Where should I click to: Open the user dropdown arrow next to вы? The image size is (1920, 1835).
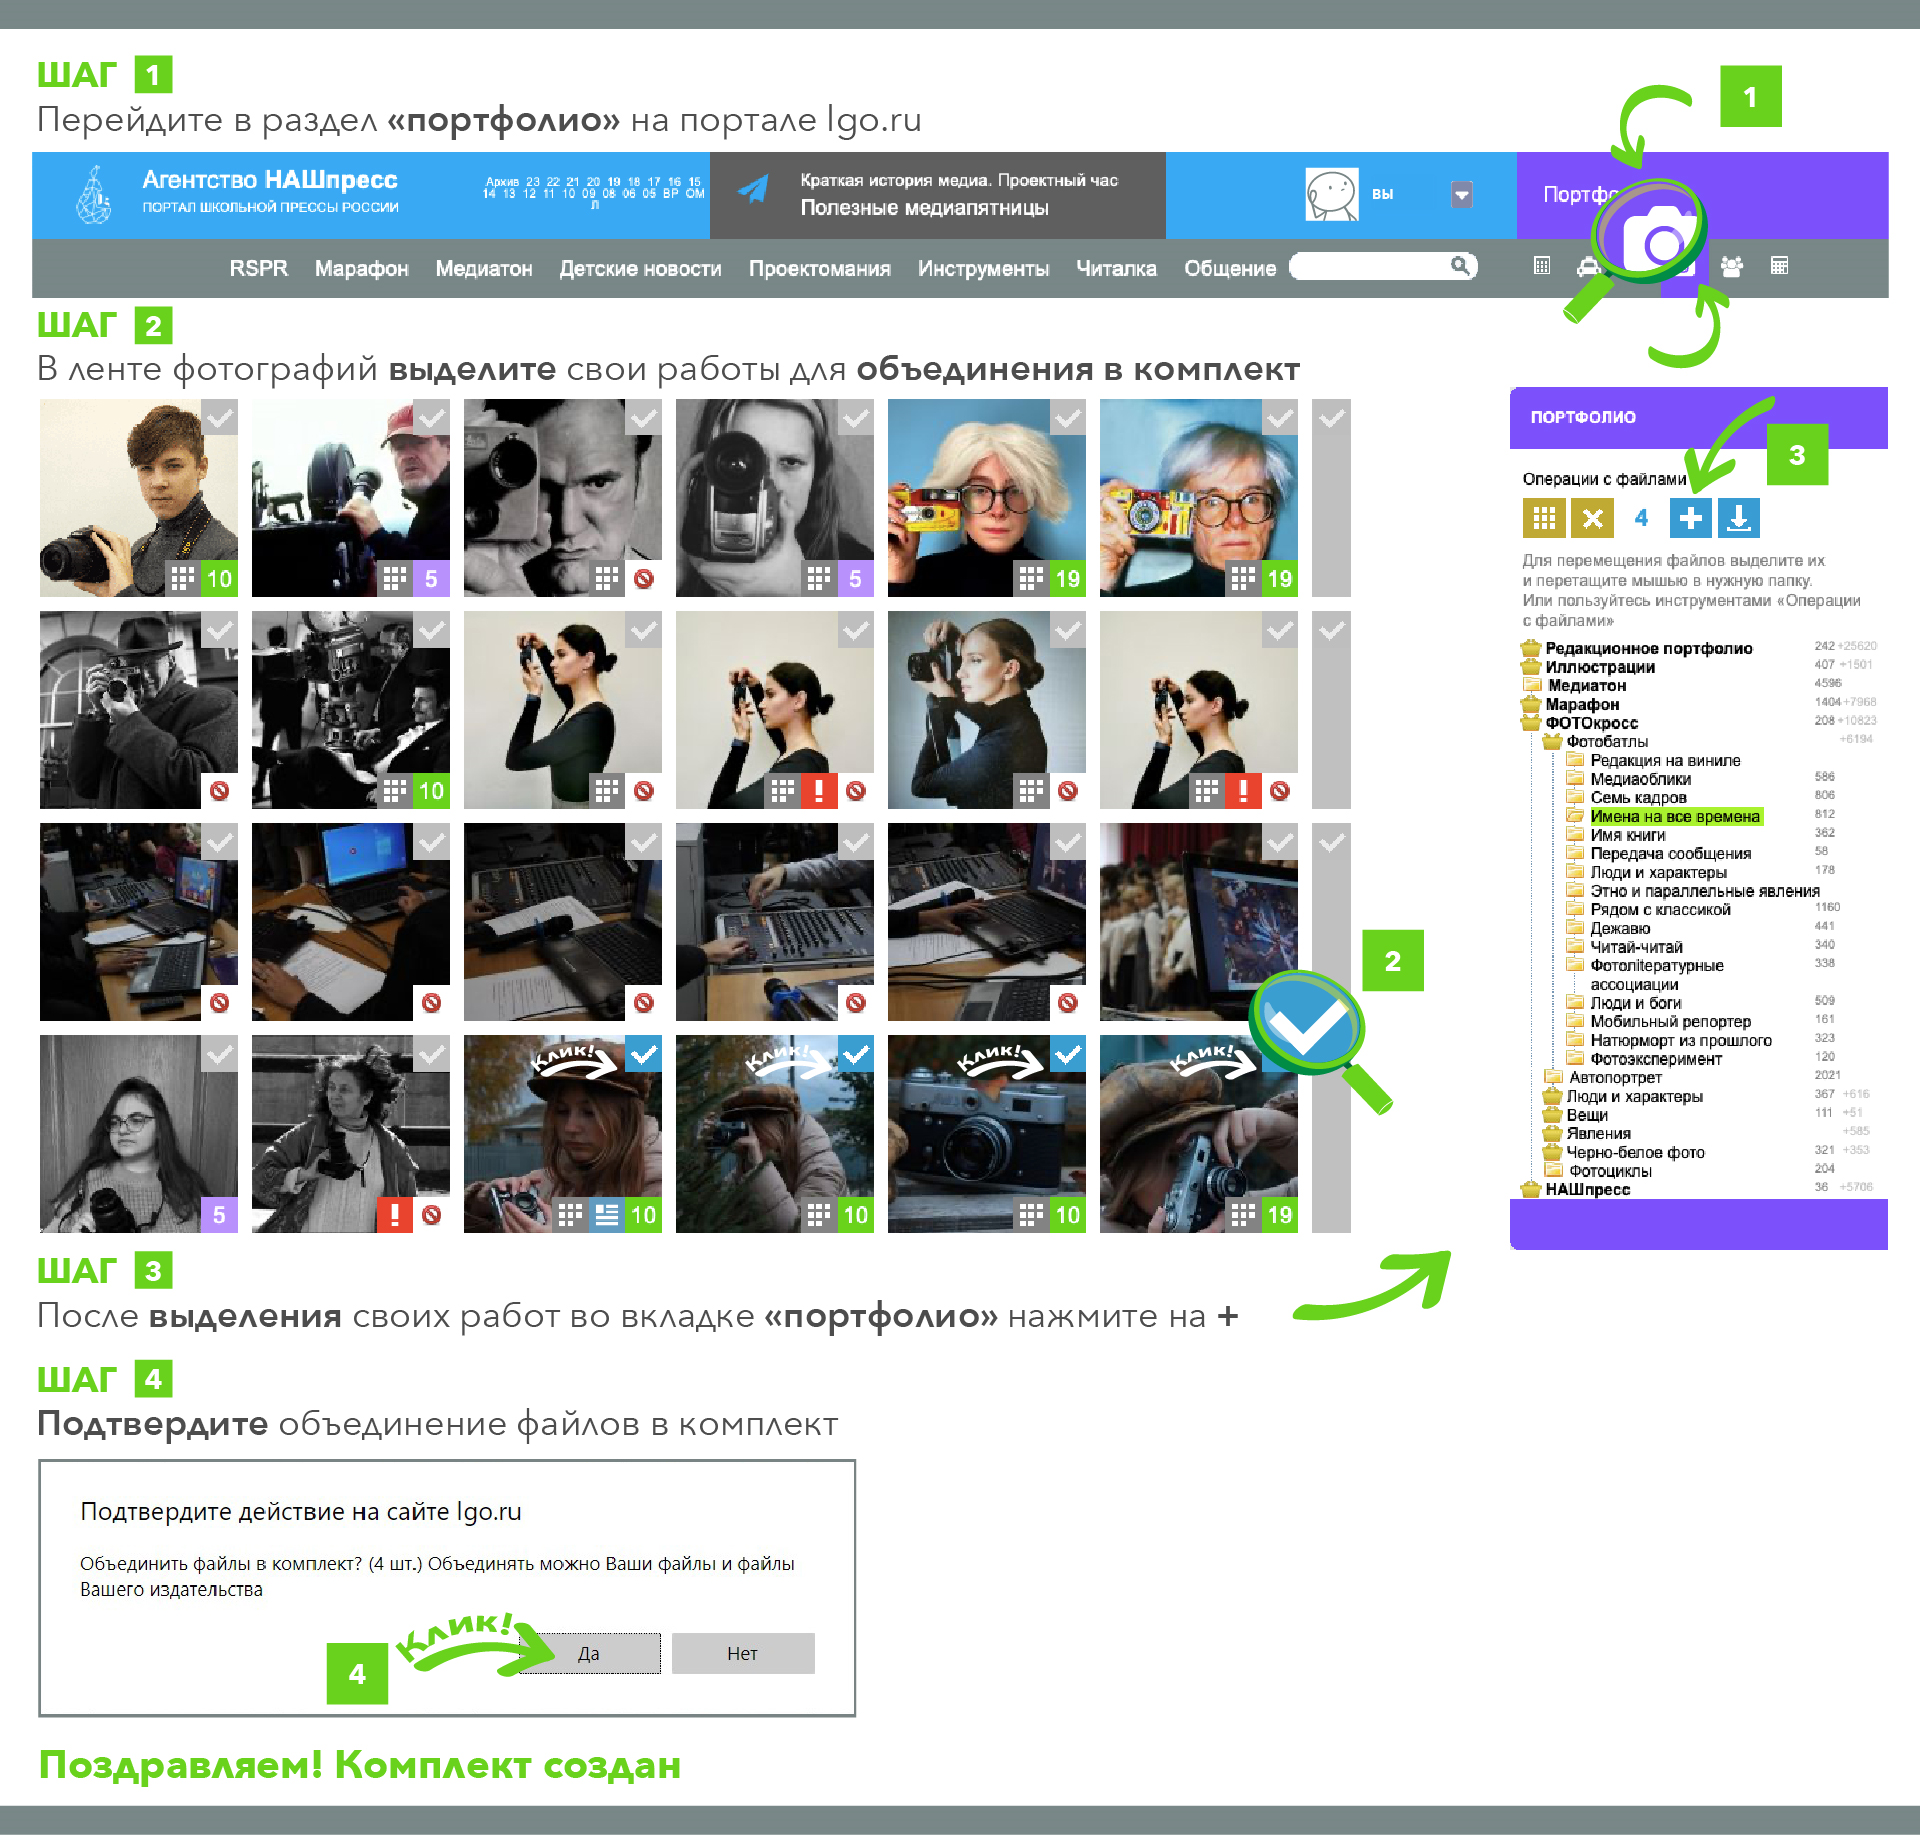1462,194
